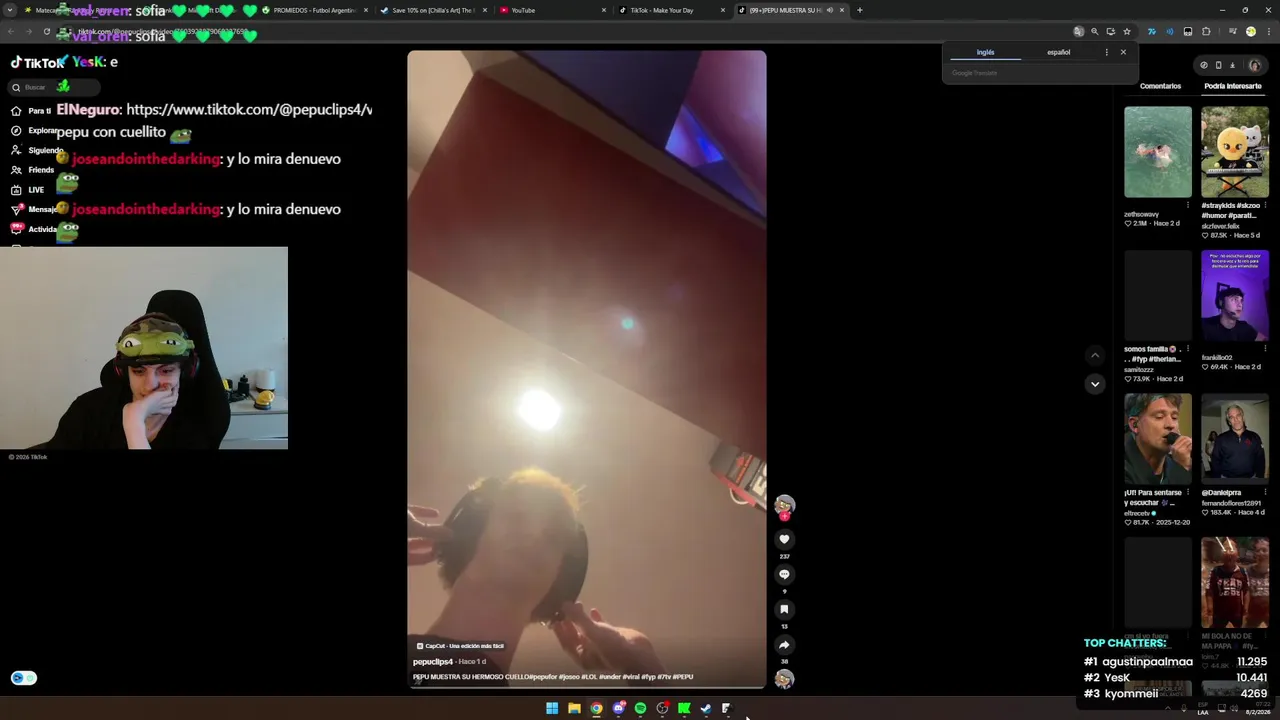
Task: Click pepuclips4 username under video
Action: 433,662
